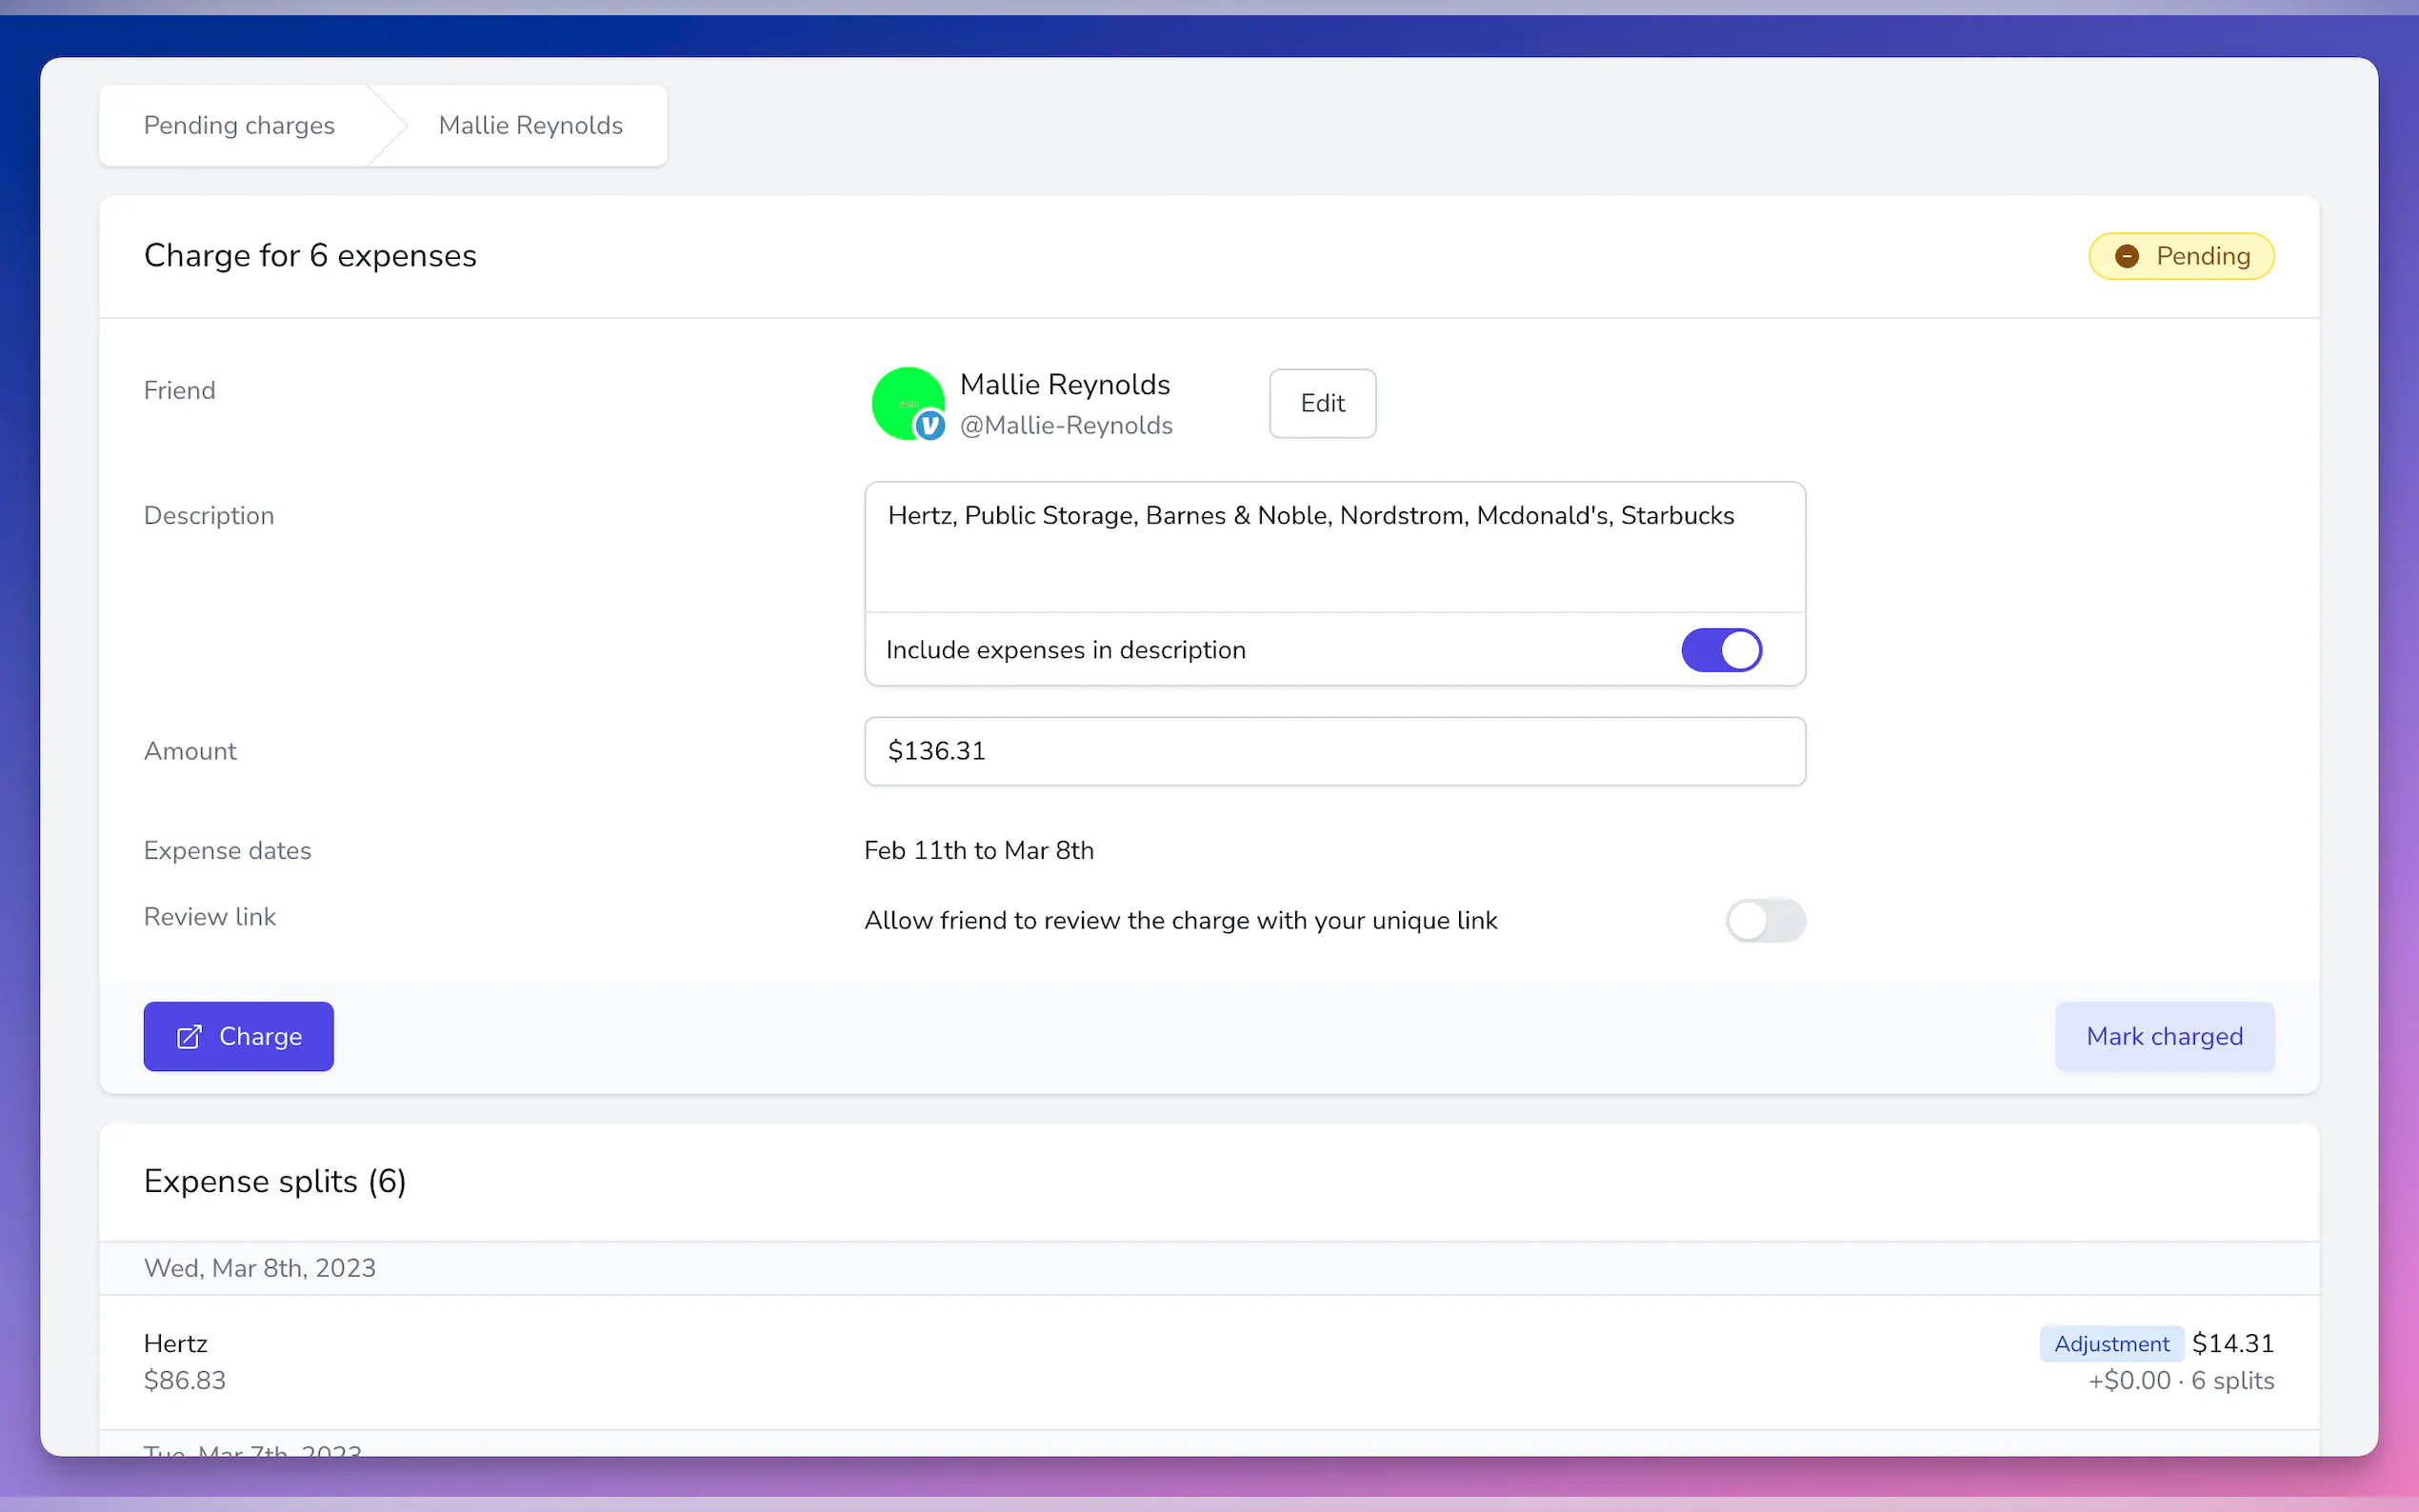Viewport: 2419px width, 1512px height.
Task: Click the Adjustment tag on Hertz
Action: pos(2110,1344)
